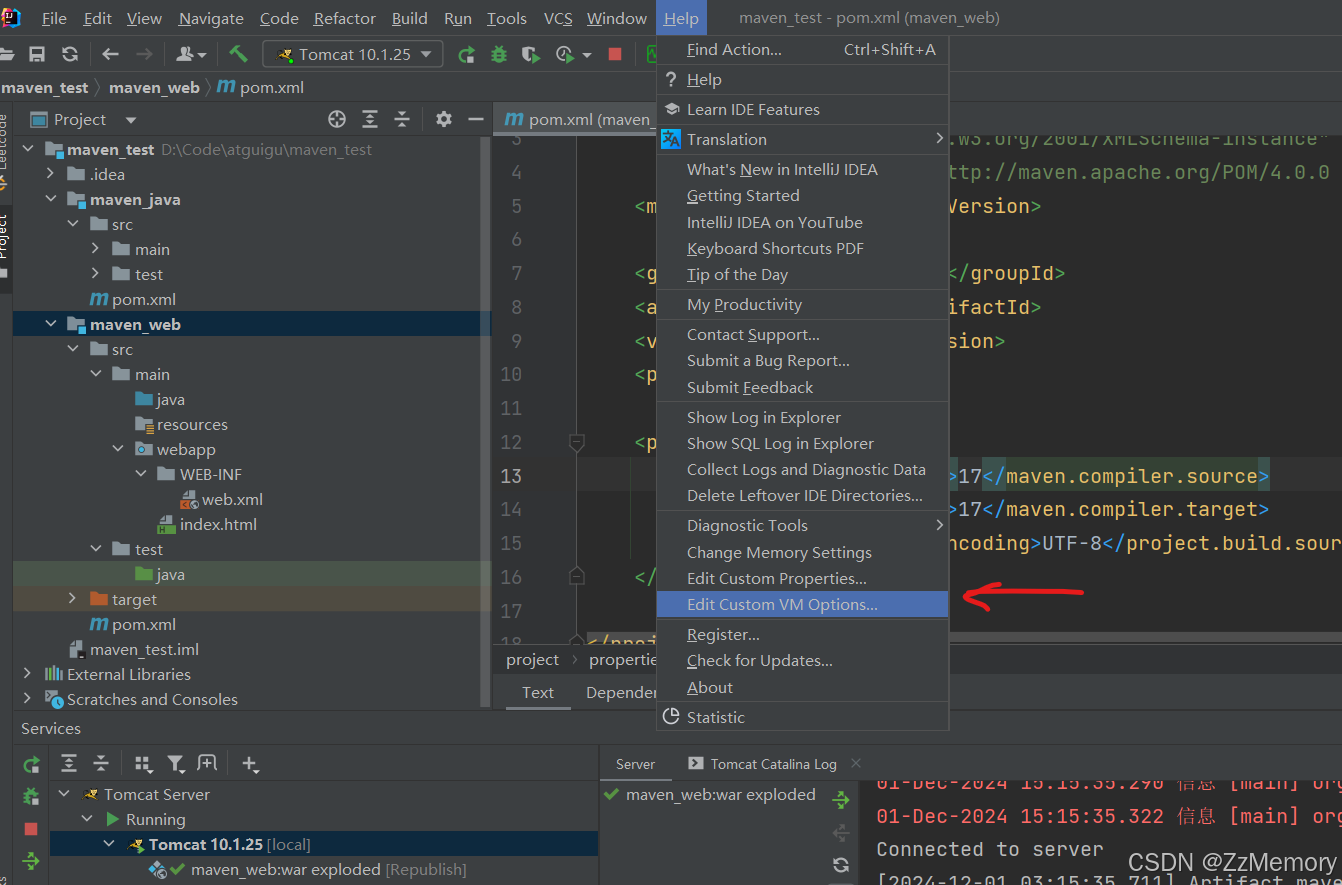Open the user profile dropdown in toolbar
The image size is (1342, 885).
click(x=191, y=54)
